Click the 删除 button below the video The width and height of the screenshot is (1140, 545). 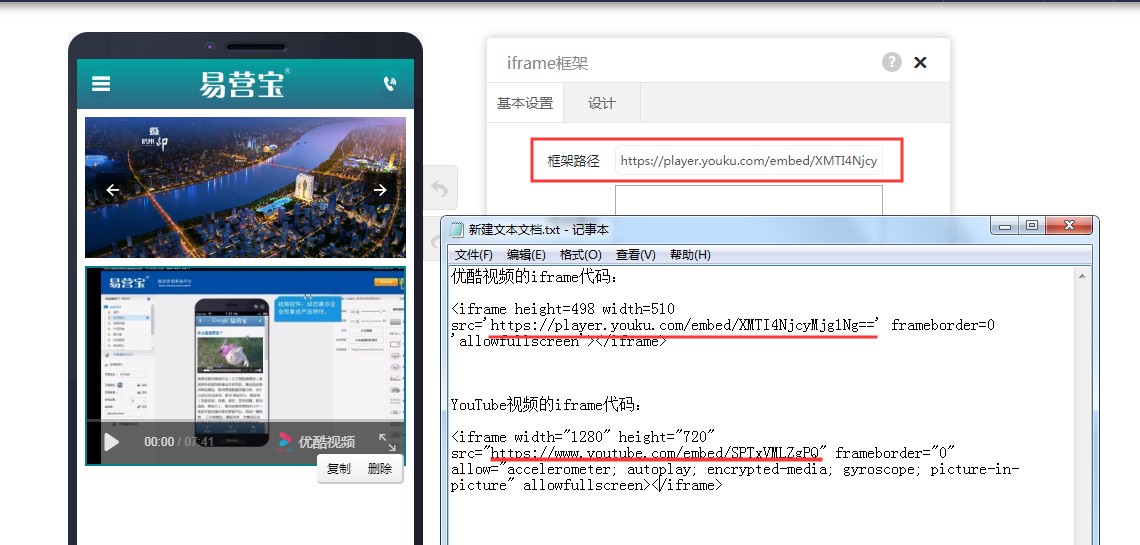point(380,469)
